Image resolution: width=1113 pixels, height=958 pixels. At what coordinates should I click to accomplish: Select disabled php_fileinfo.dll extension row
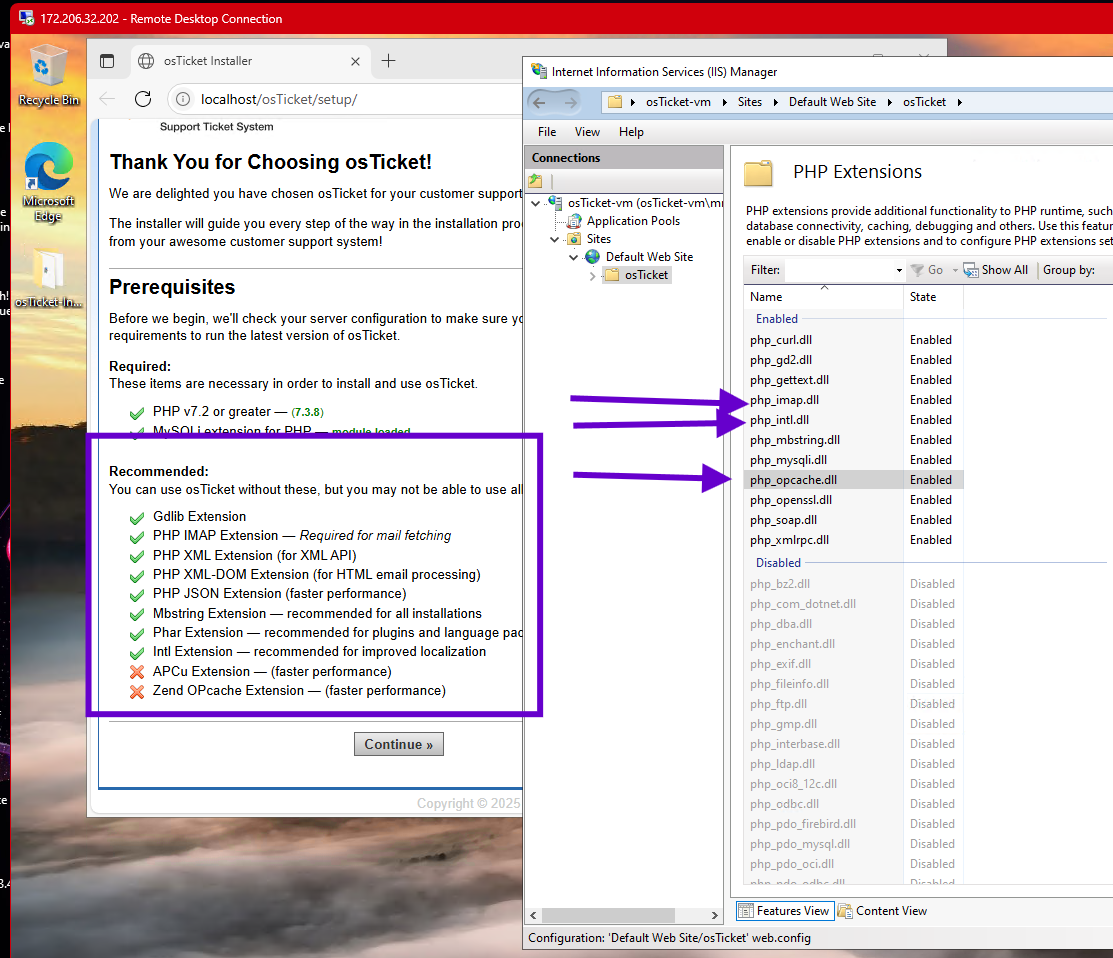[x=853, y=684]
